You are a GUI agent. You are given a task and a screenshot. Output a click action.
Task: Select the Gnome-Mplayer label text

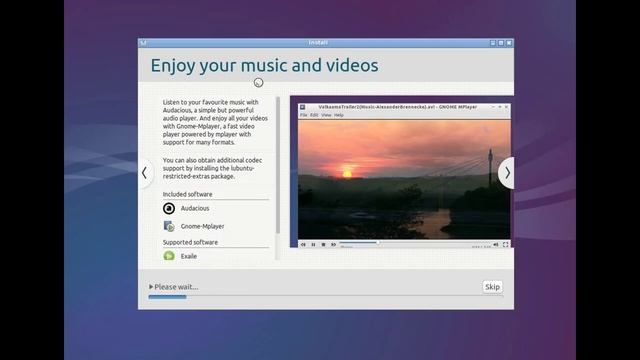(x=202, y=226)
